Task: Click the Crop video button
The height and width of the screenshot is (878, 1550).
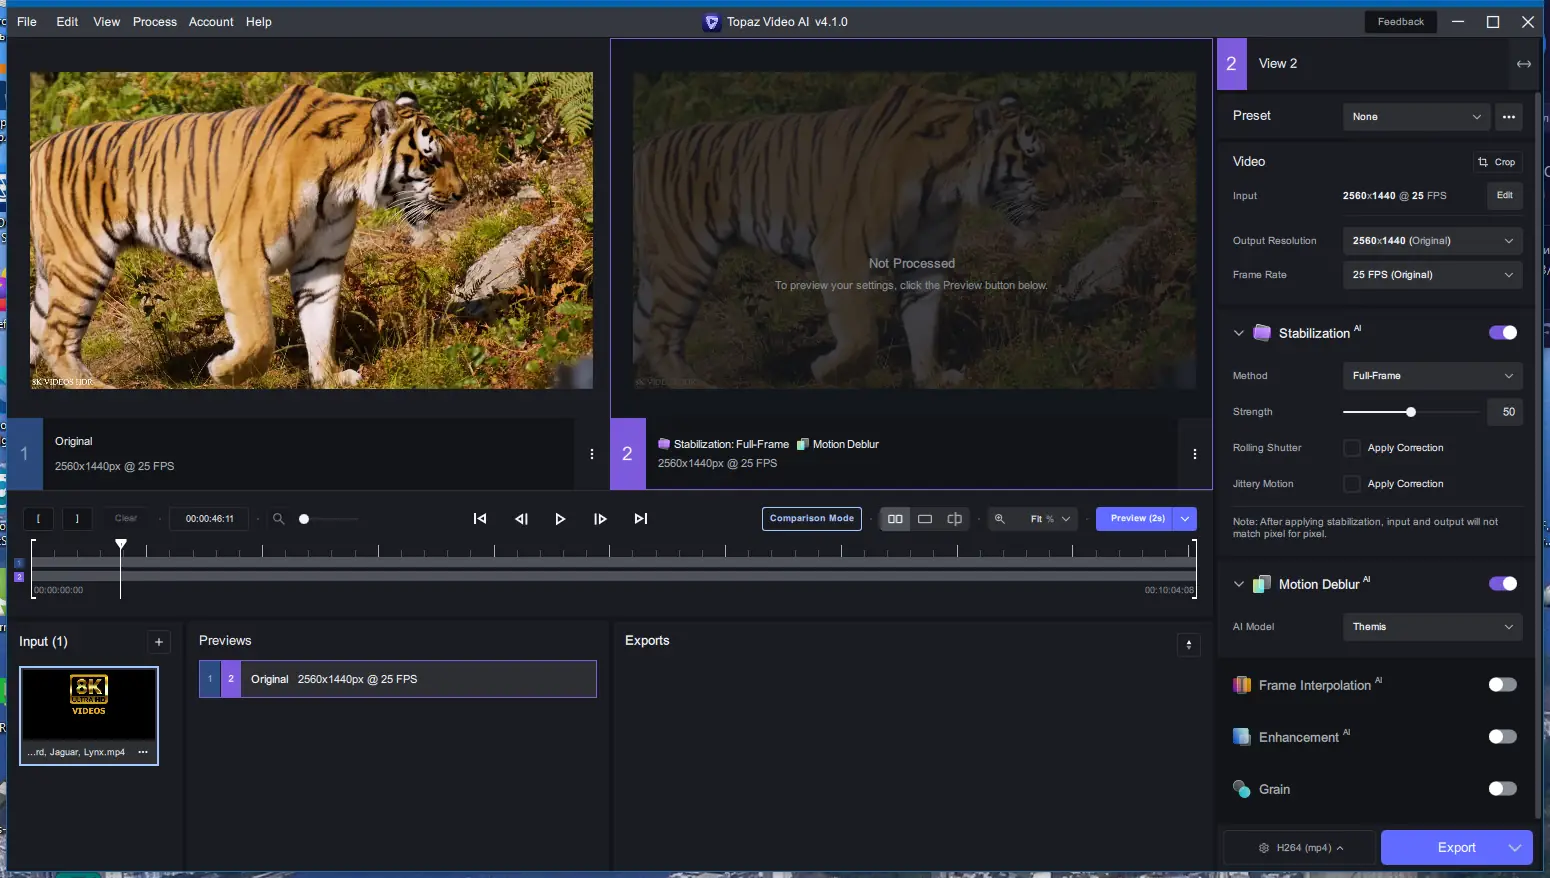Action: [x=1496, y=162]
